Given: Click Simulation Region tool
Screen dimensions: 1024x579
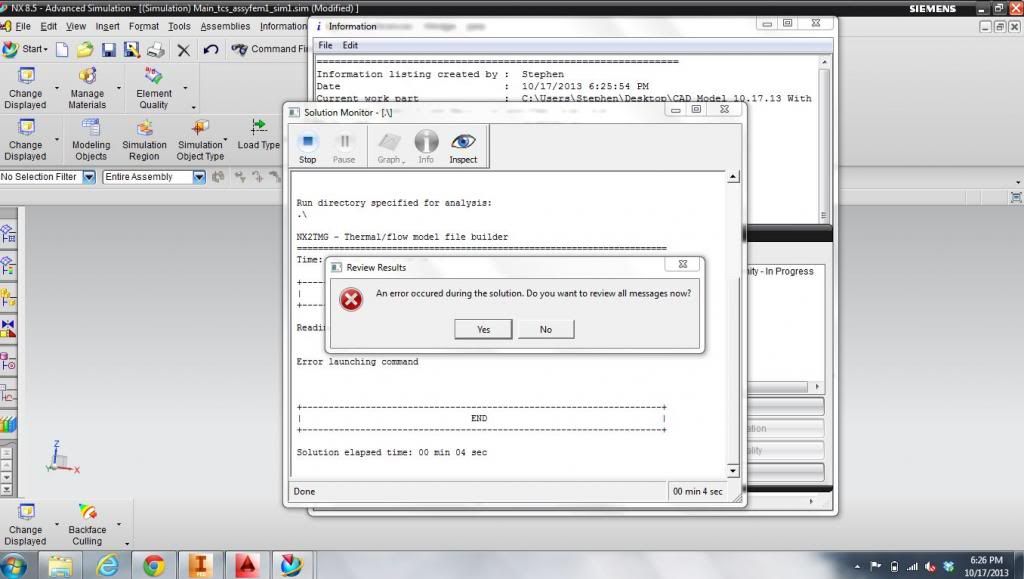Looking at the screenshot, I should pos(144,140).
